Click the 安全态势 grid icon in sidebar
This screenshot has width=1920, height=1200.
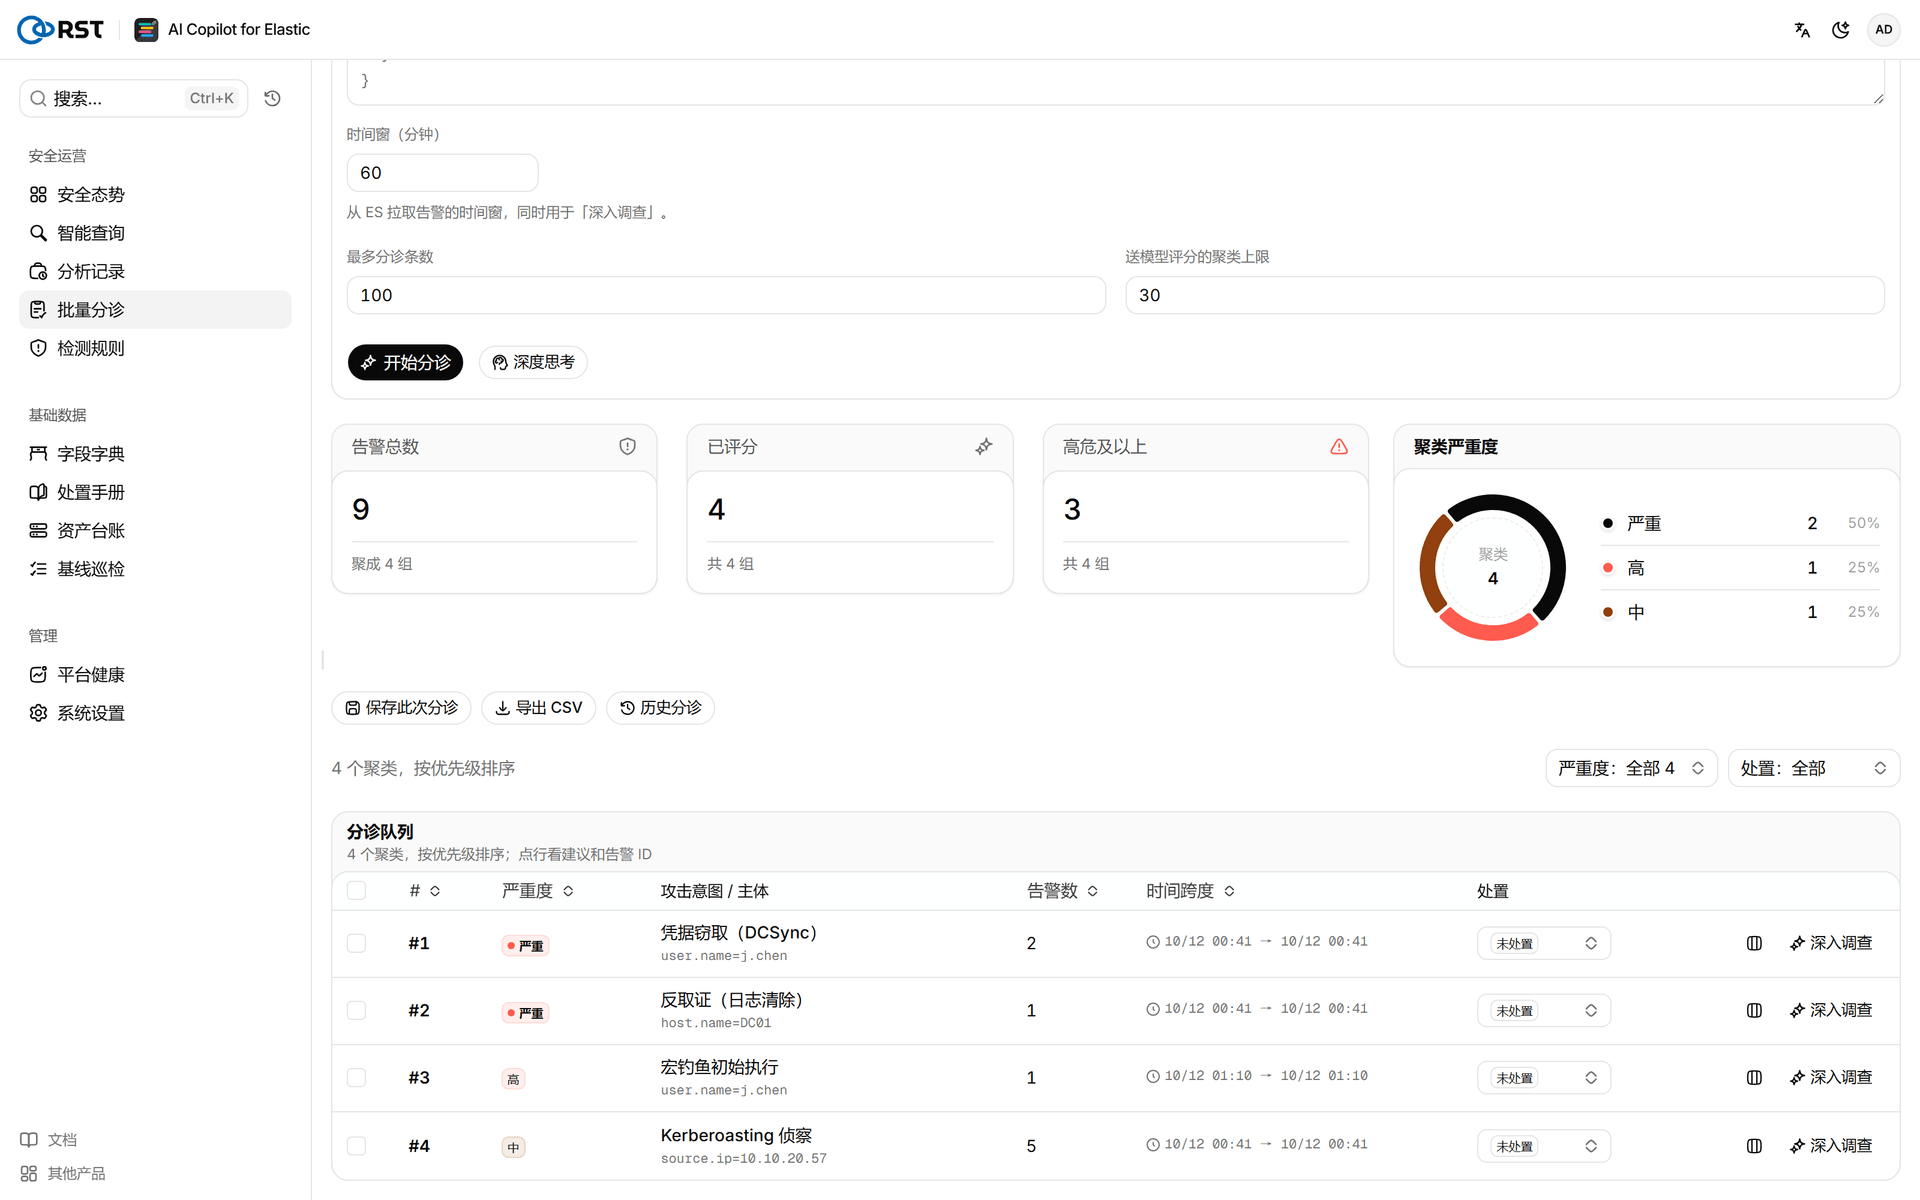pos(38,195)
